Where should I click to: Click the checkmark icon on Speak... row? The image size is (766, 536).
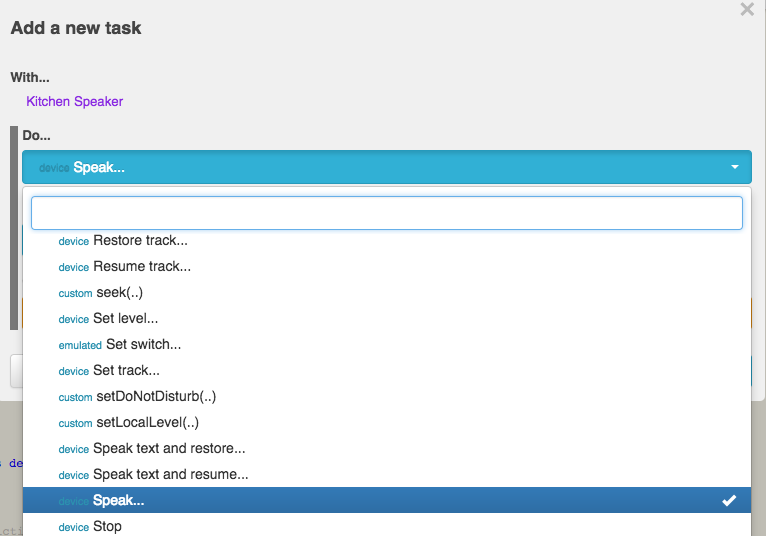tap(729, 500)
